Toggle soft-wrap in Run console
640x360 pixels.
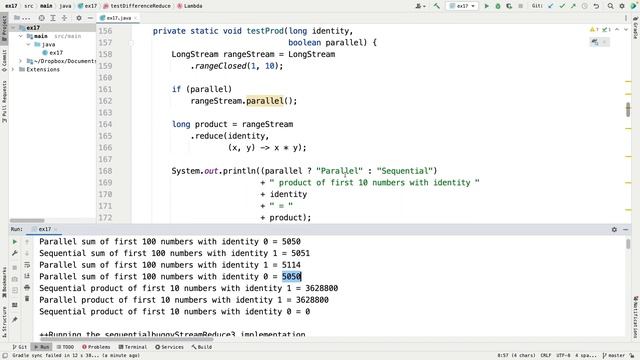[27, 265]
